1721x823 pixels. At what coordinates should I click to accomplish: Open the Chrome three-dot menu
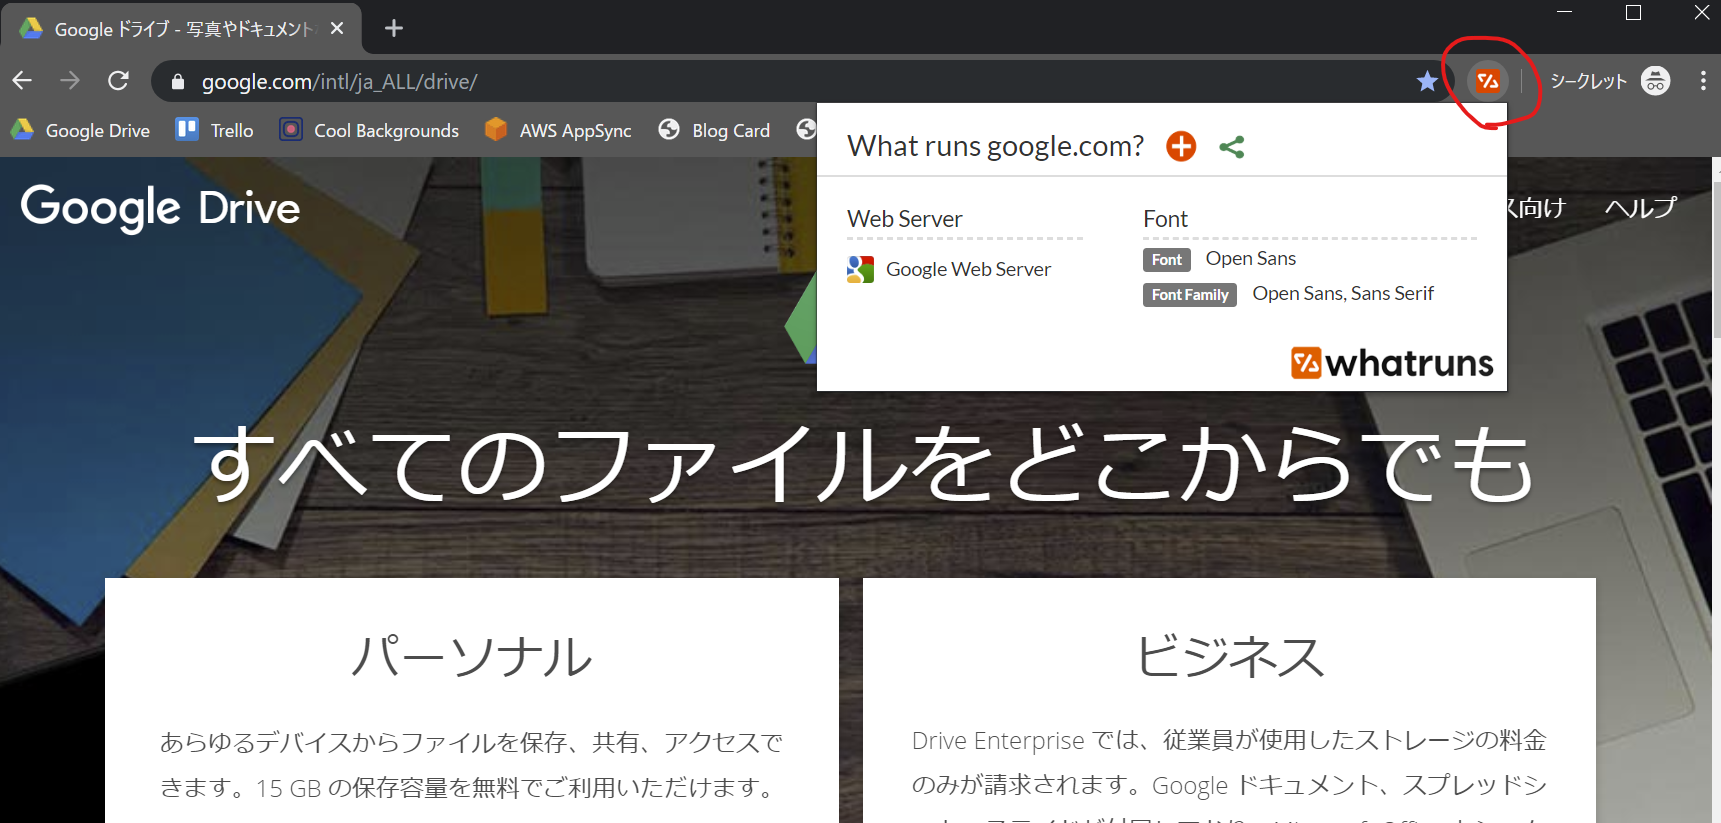point(1703,81)
